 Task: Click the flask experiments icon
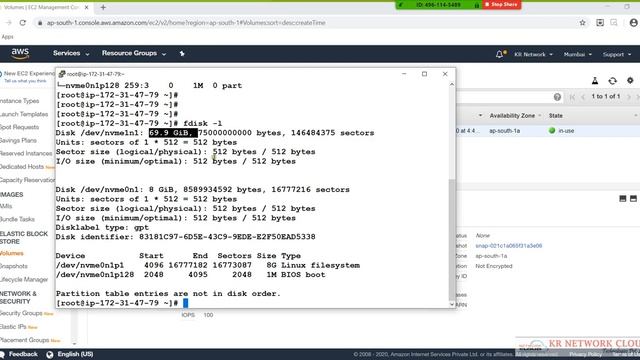595,81
